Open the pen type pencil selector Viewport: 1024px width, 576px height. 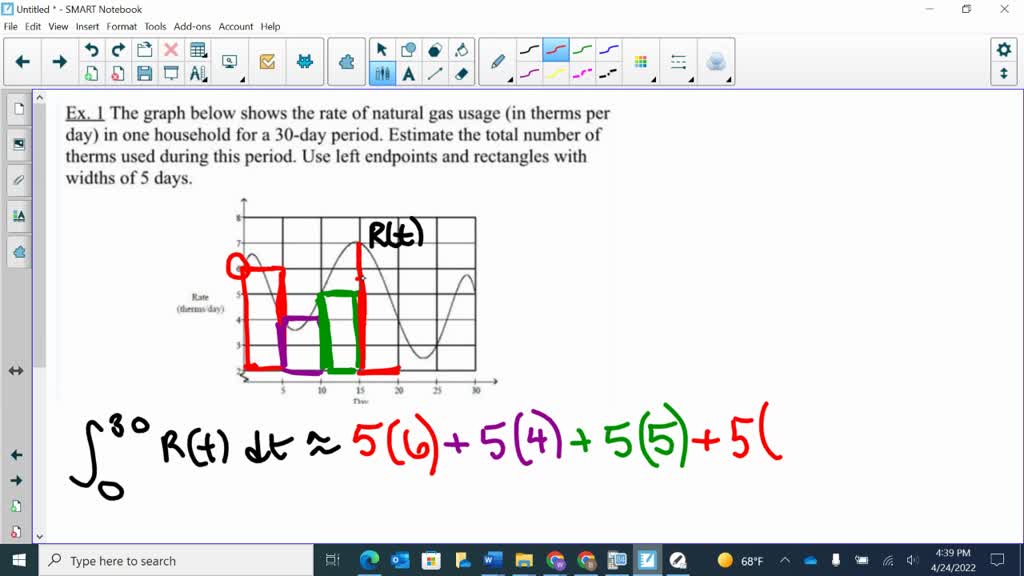[x=498, y=62]
